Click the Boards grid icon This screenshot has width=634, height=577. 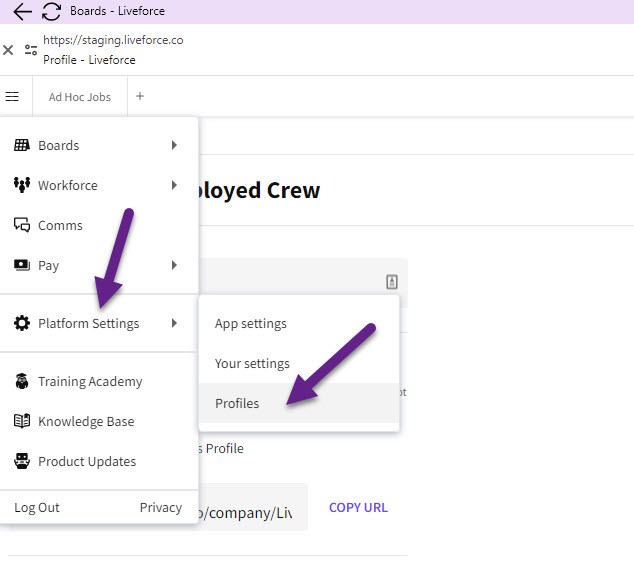[x=21, y=145]
